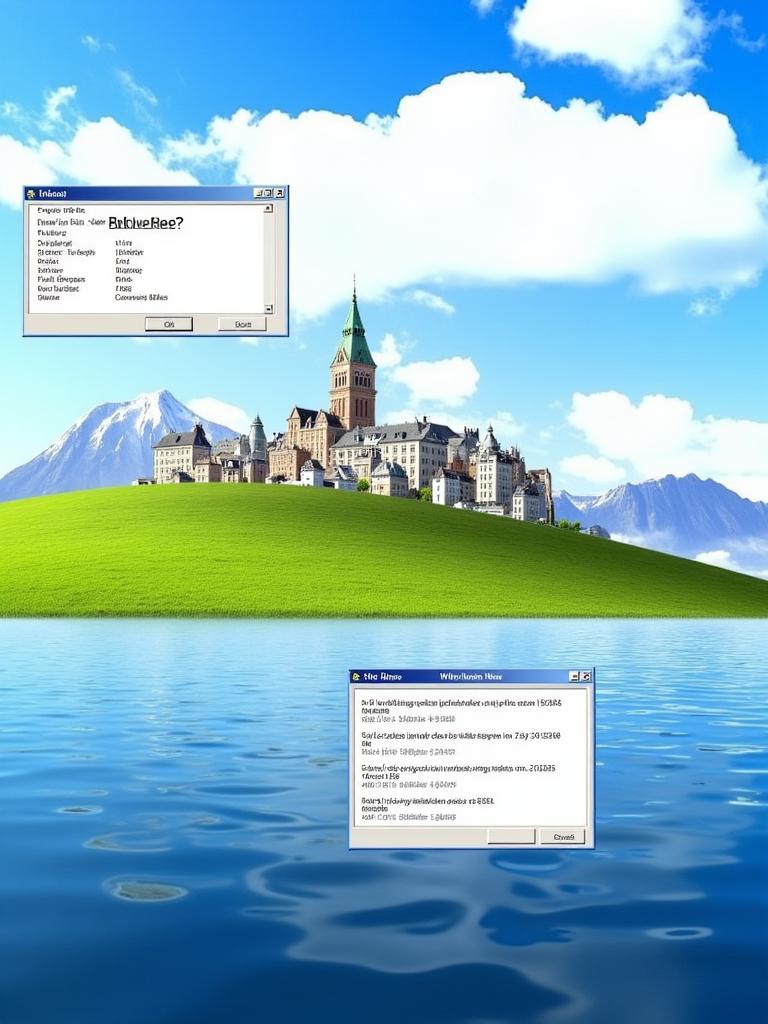Minimize the lower dialog over the water
This screenshot has width=768, height=1024.
(x=574, y=677)
